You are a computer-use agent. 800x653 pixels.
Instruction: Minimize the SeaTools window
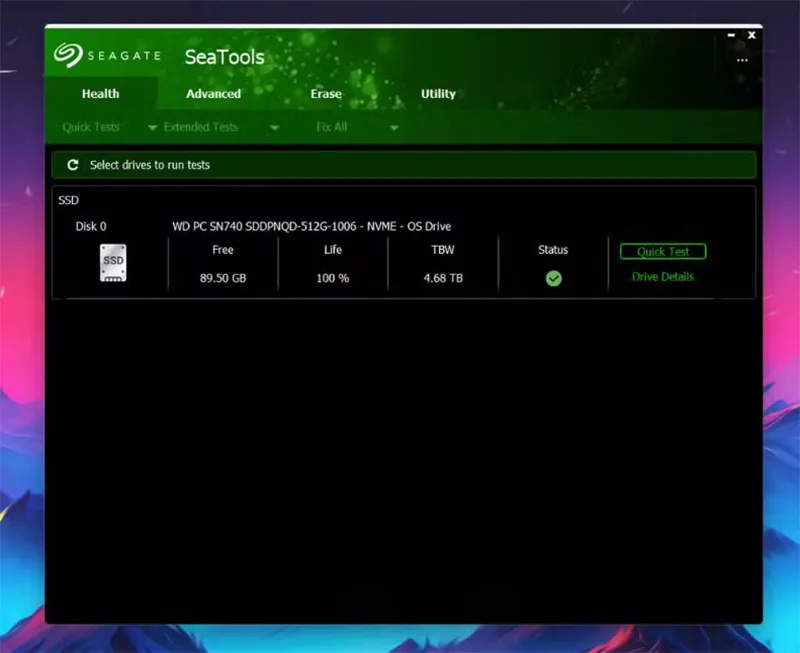pos(729,36)
